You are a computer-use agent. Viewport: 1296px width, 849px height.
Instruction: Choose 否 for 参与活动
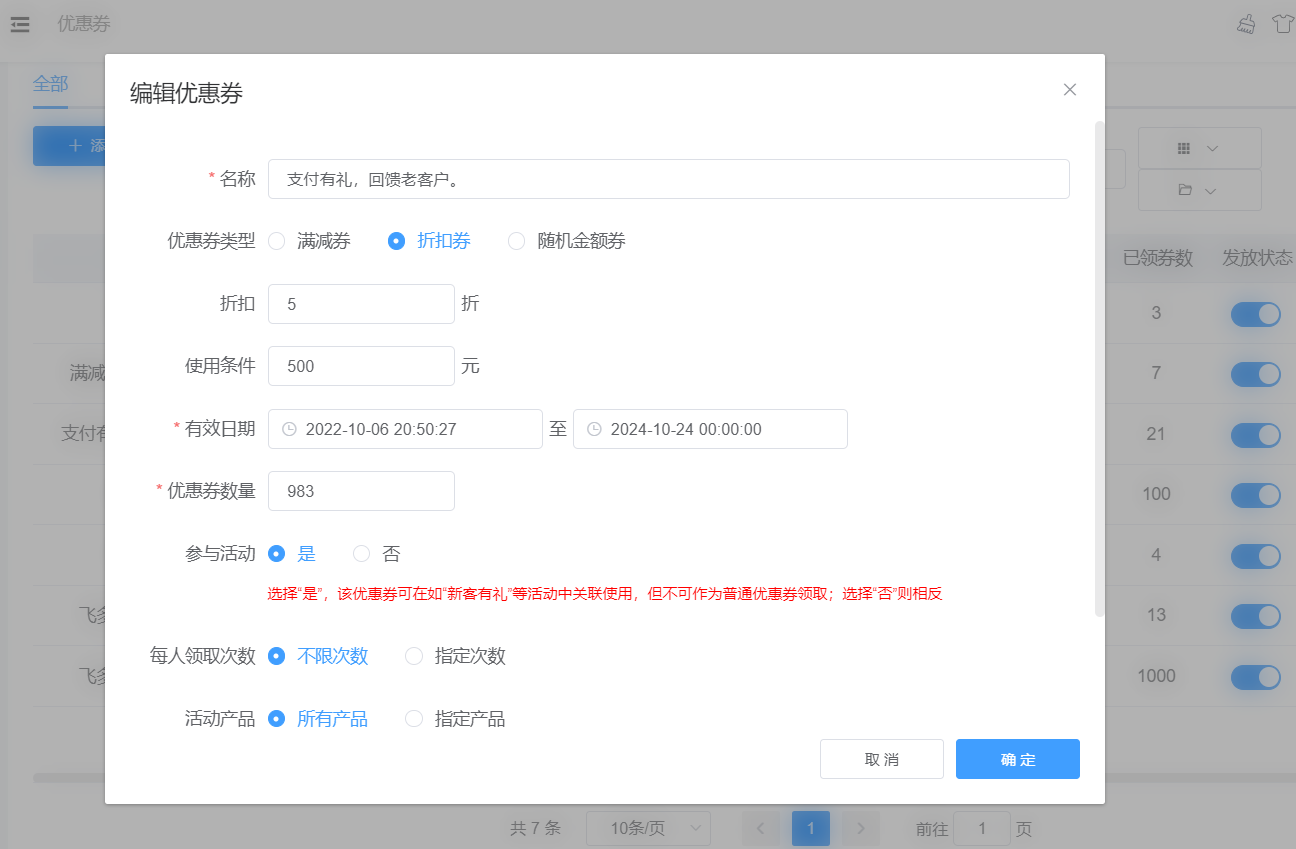point(362,554)
